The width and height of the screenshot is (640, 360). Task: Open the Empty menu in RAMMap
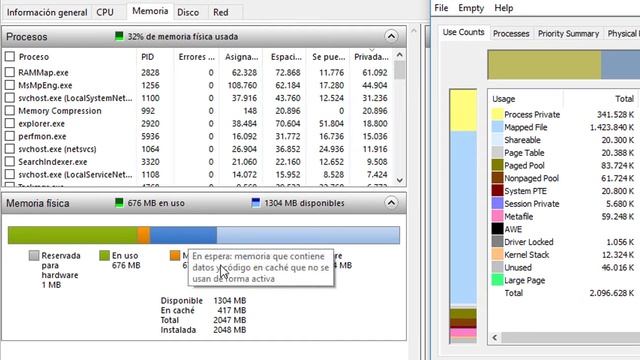coord(471,8)
